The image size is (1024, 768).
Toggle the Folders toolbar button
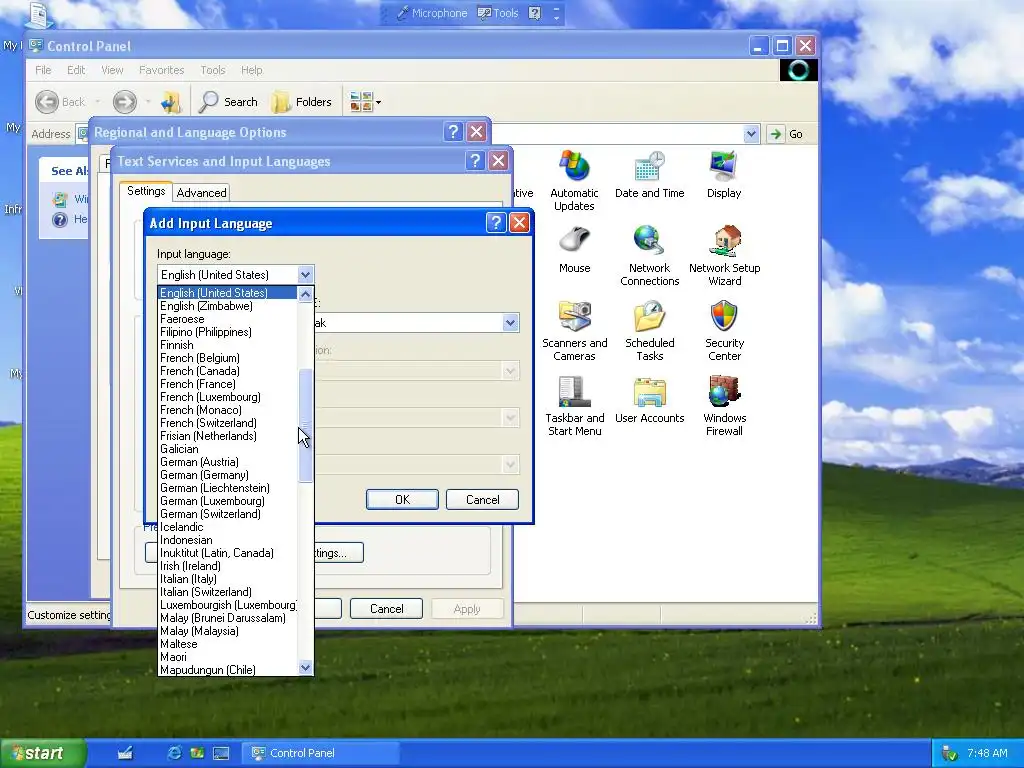coord(302,102)
